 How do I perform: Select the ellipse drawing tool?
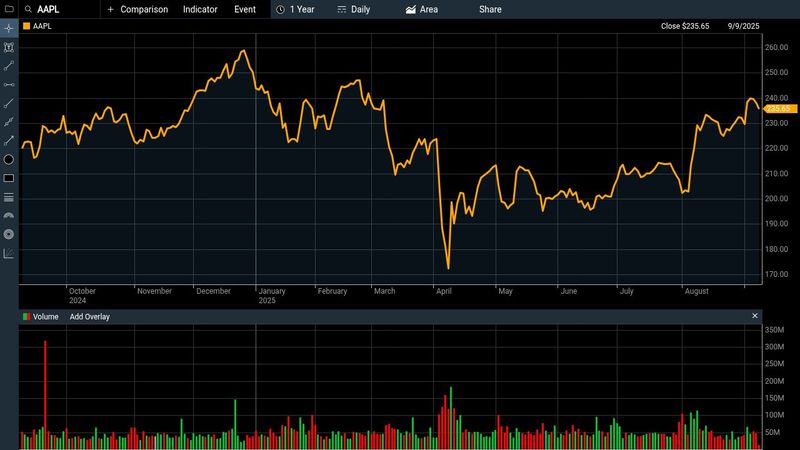pos(9,159)
